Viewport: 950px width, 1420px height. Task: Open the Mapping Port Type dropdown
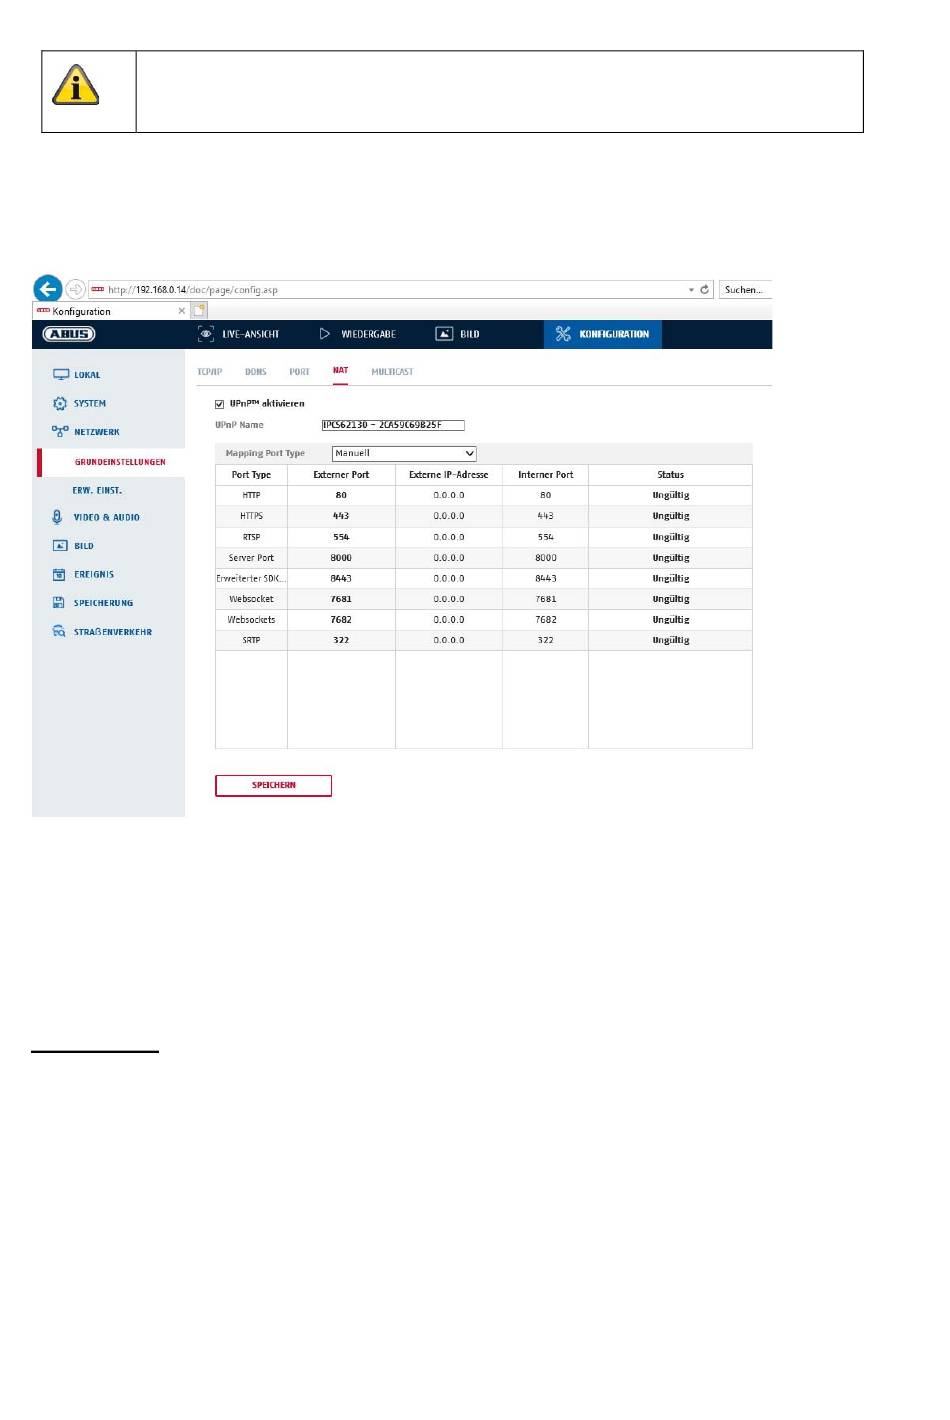pos(404,454)
